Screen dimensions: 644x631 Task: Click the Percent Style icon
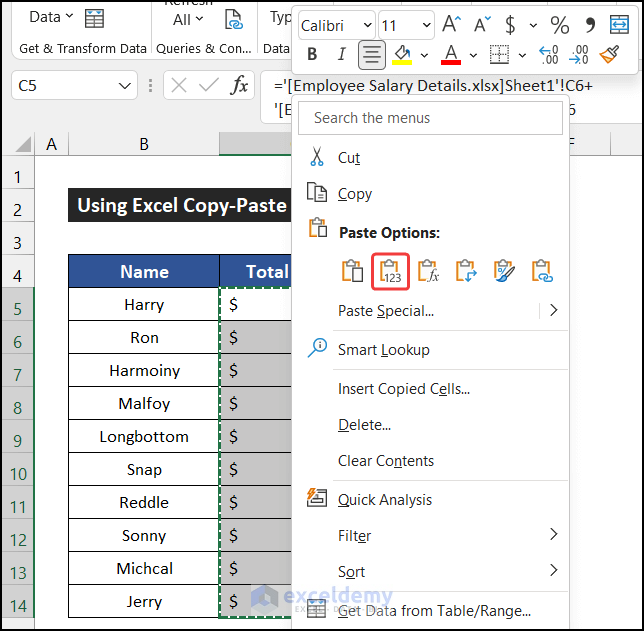click(x=559, y=24)
